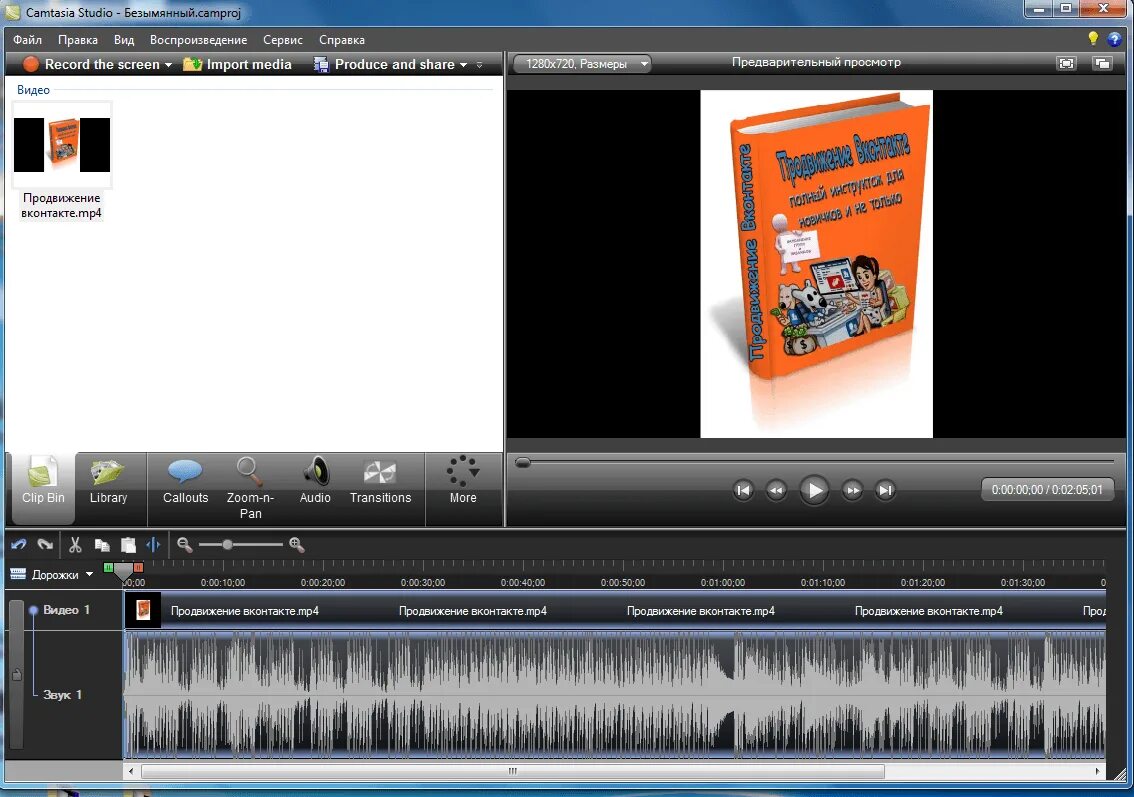Screen dimensions: 1134x797
Task: Click the Undo icon
Action: 19,545
